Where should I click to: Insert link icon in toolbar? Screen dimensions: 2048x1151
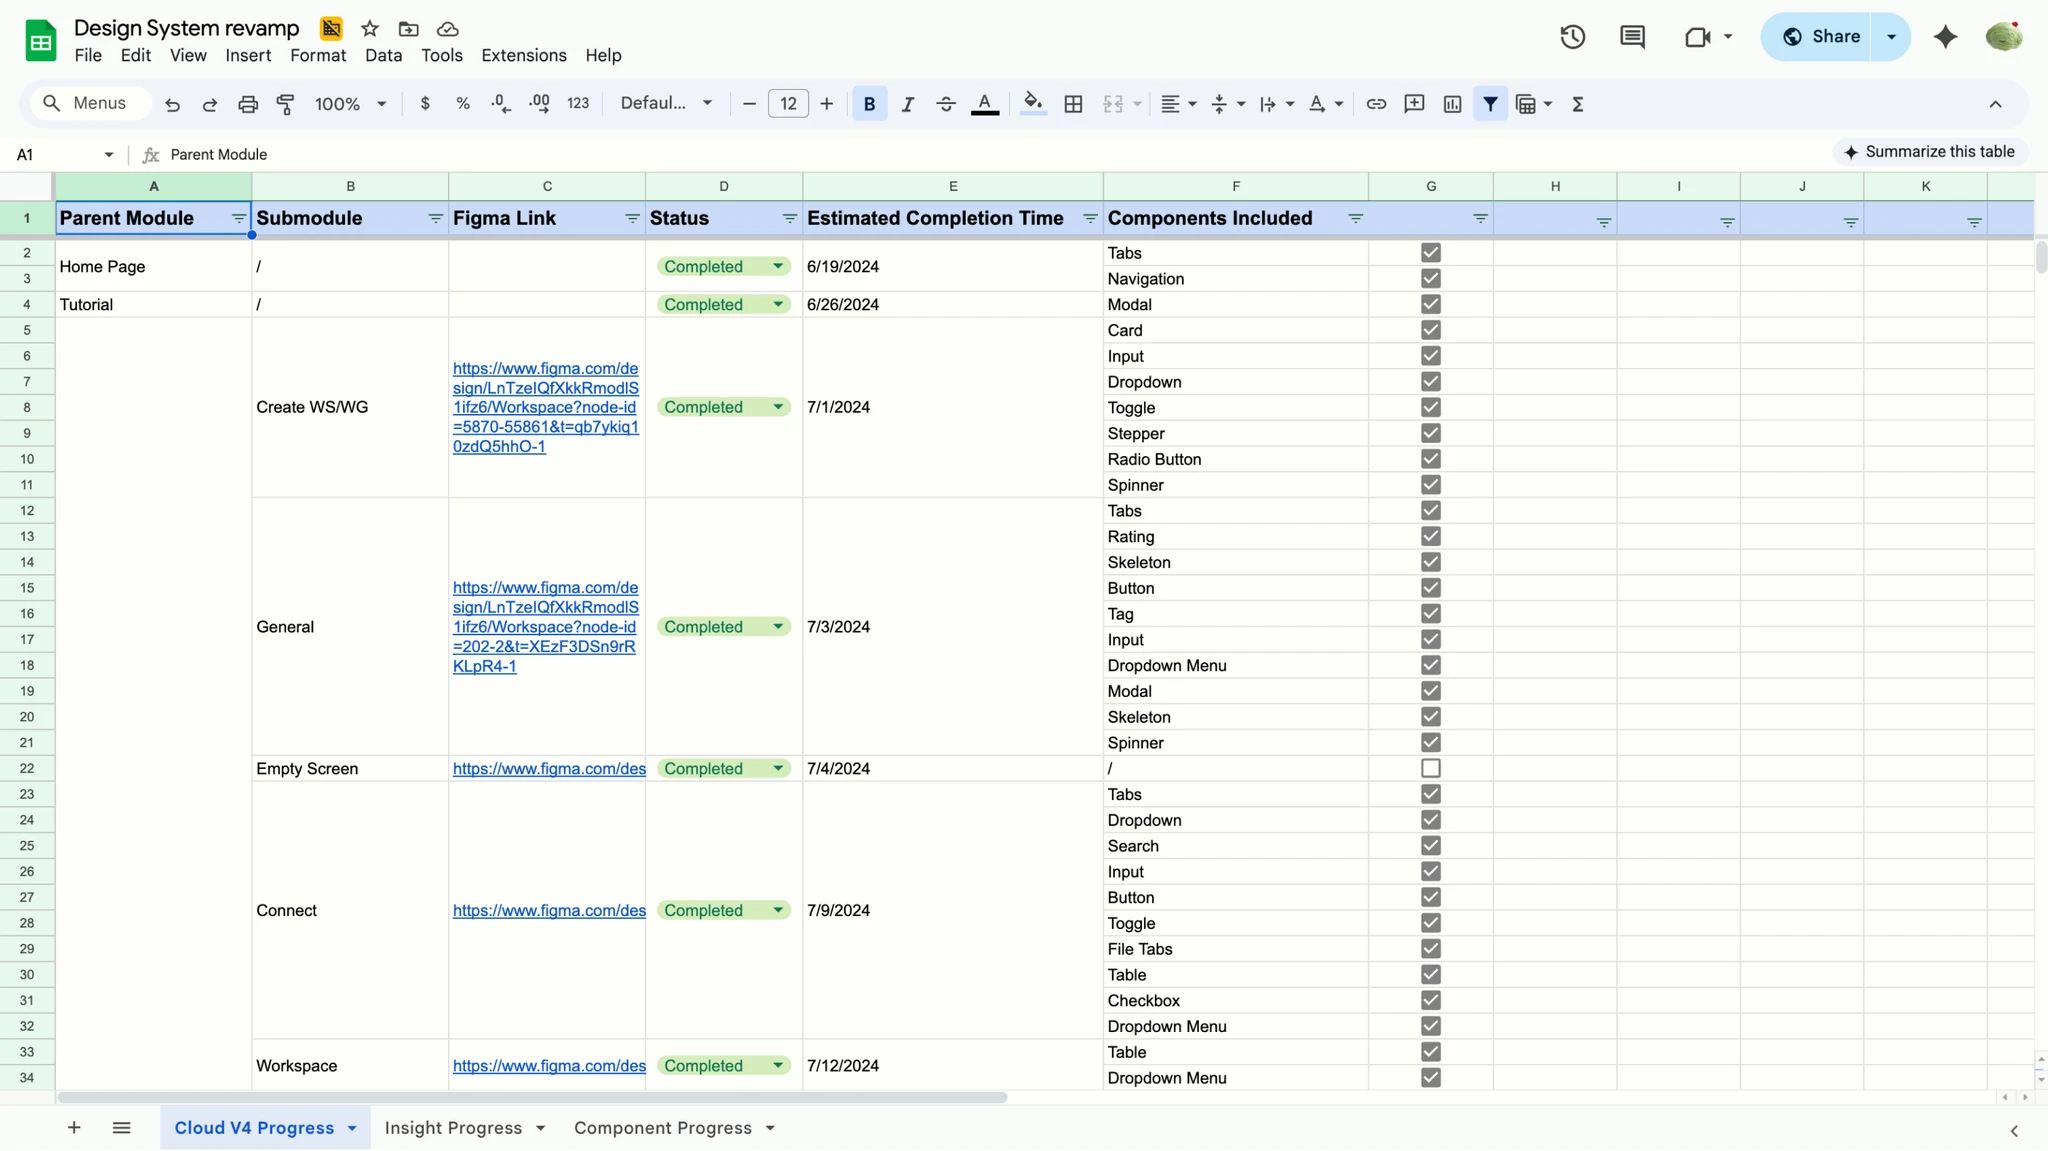coord(1376,104)
